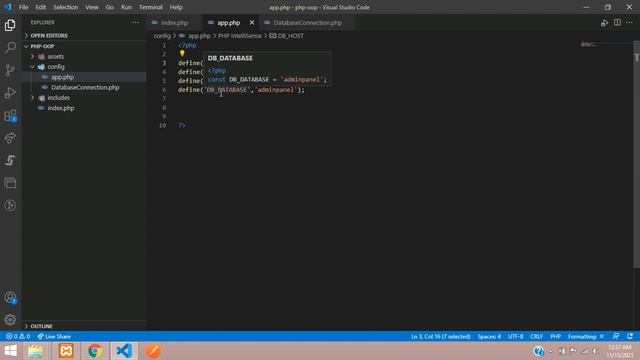Open Explorer Views and More Actions menu
The width and height of the screenshot is (640, 360).
(136, 23)
